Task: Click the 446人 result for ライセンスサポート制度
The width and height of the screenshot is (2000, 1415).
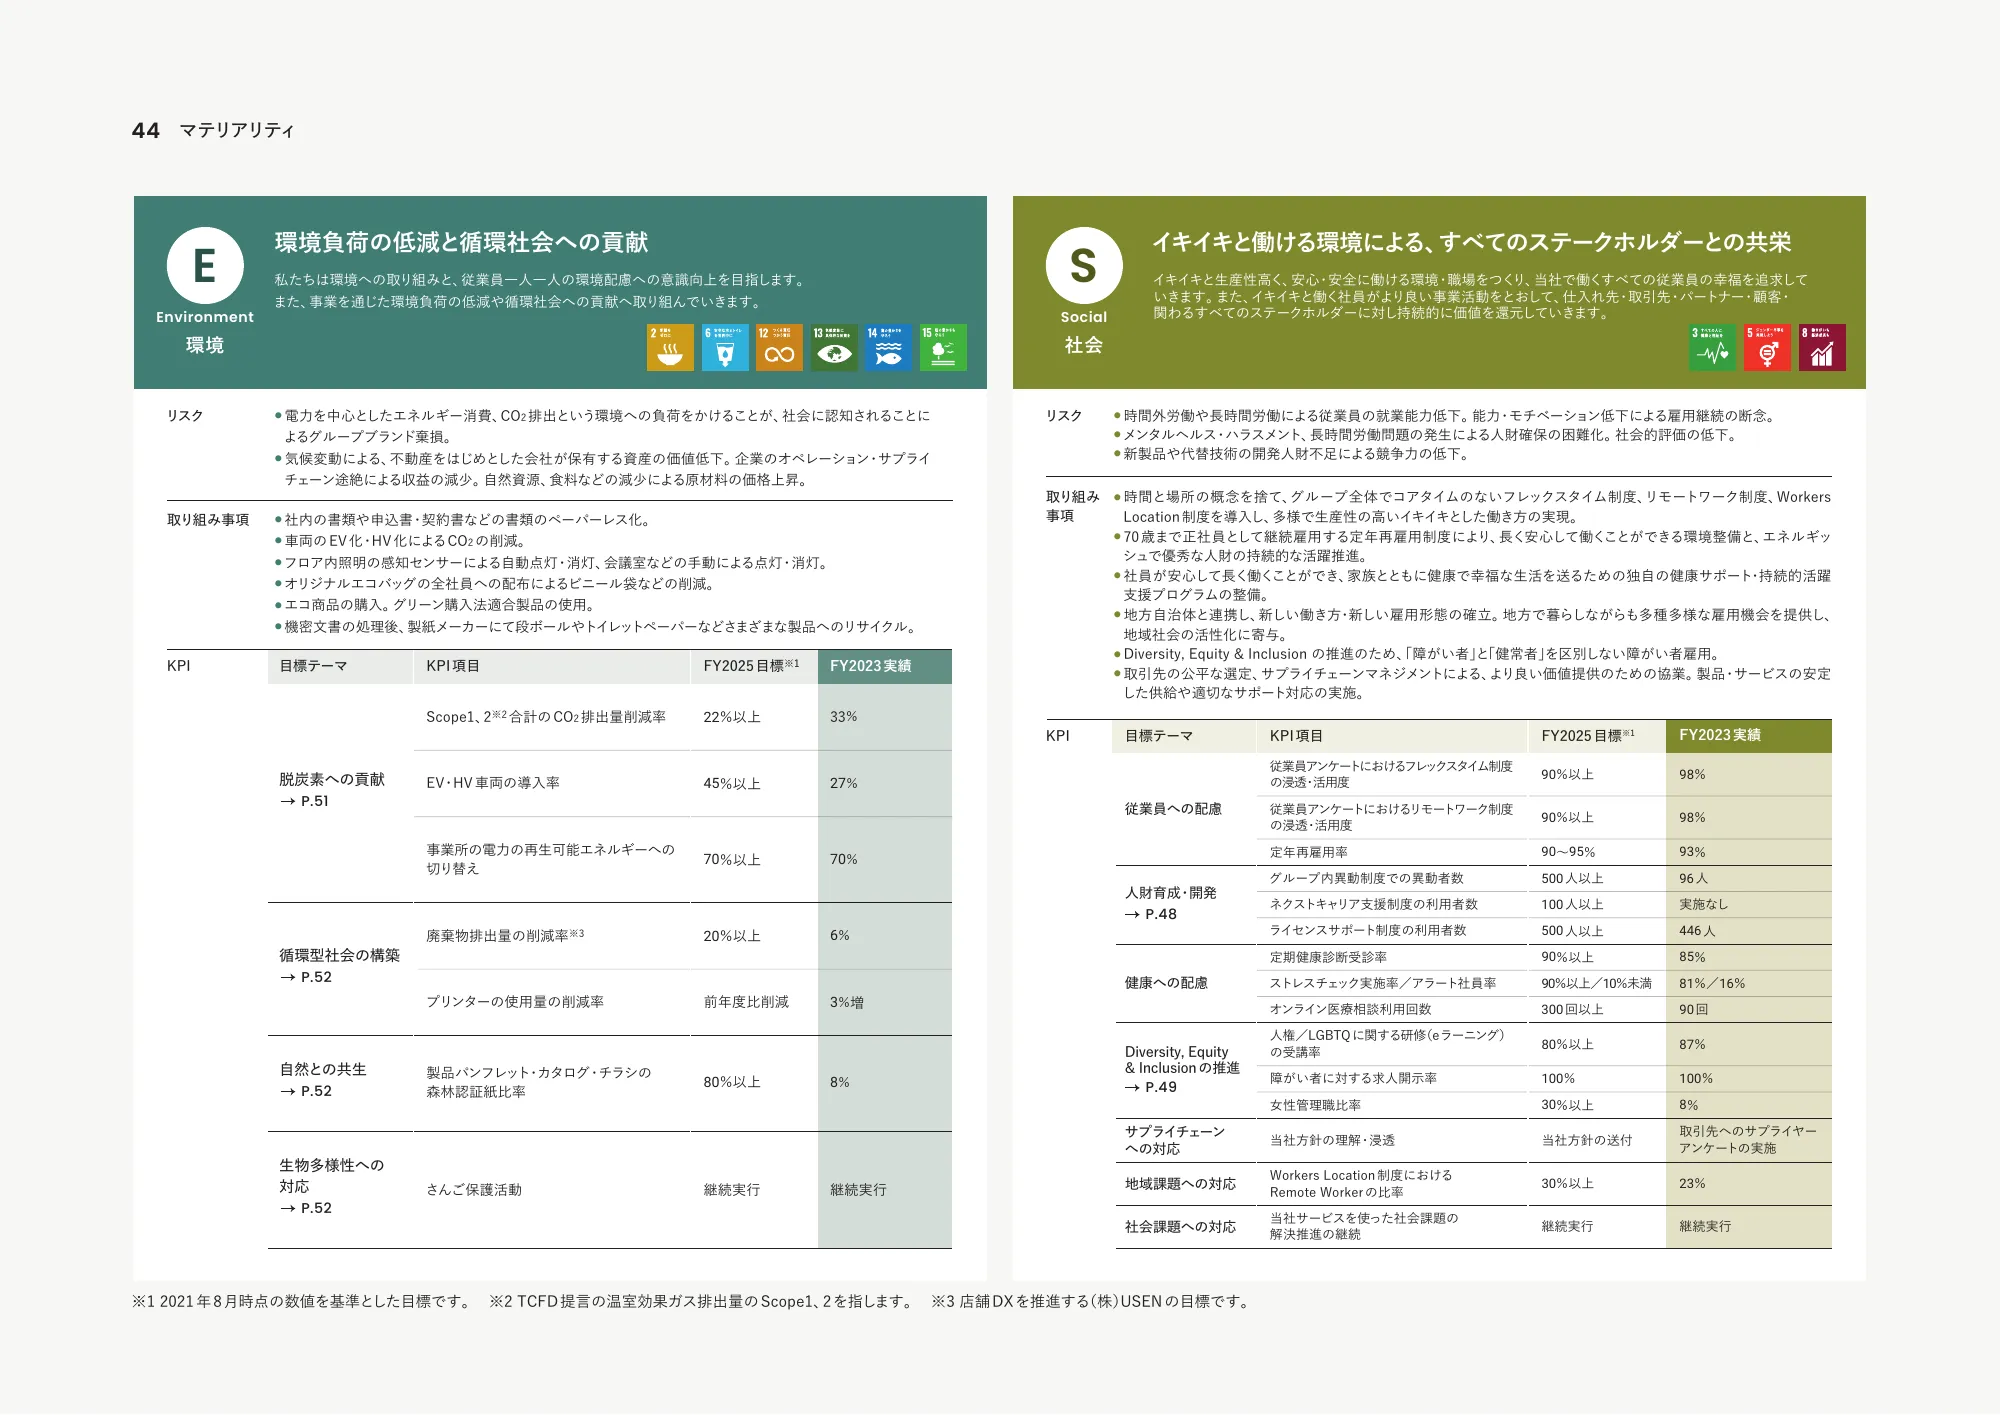Action: pos(1697,930)
